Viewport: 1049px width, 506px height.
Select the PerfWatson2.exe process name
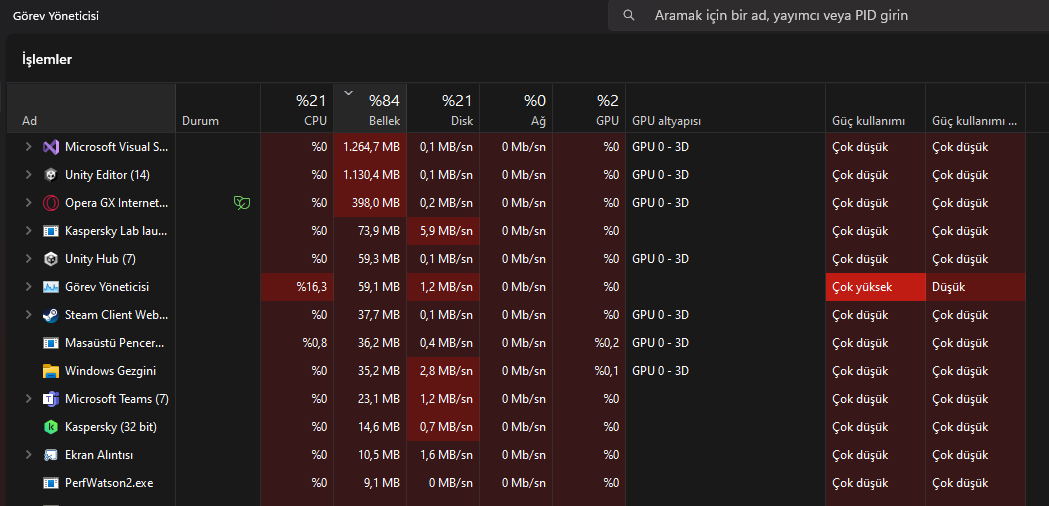[x=110, y=483]
